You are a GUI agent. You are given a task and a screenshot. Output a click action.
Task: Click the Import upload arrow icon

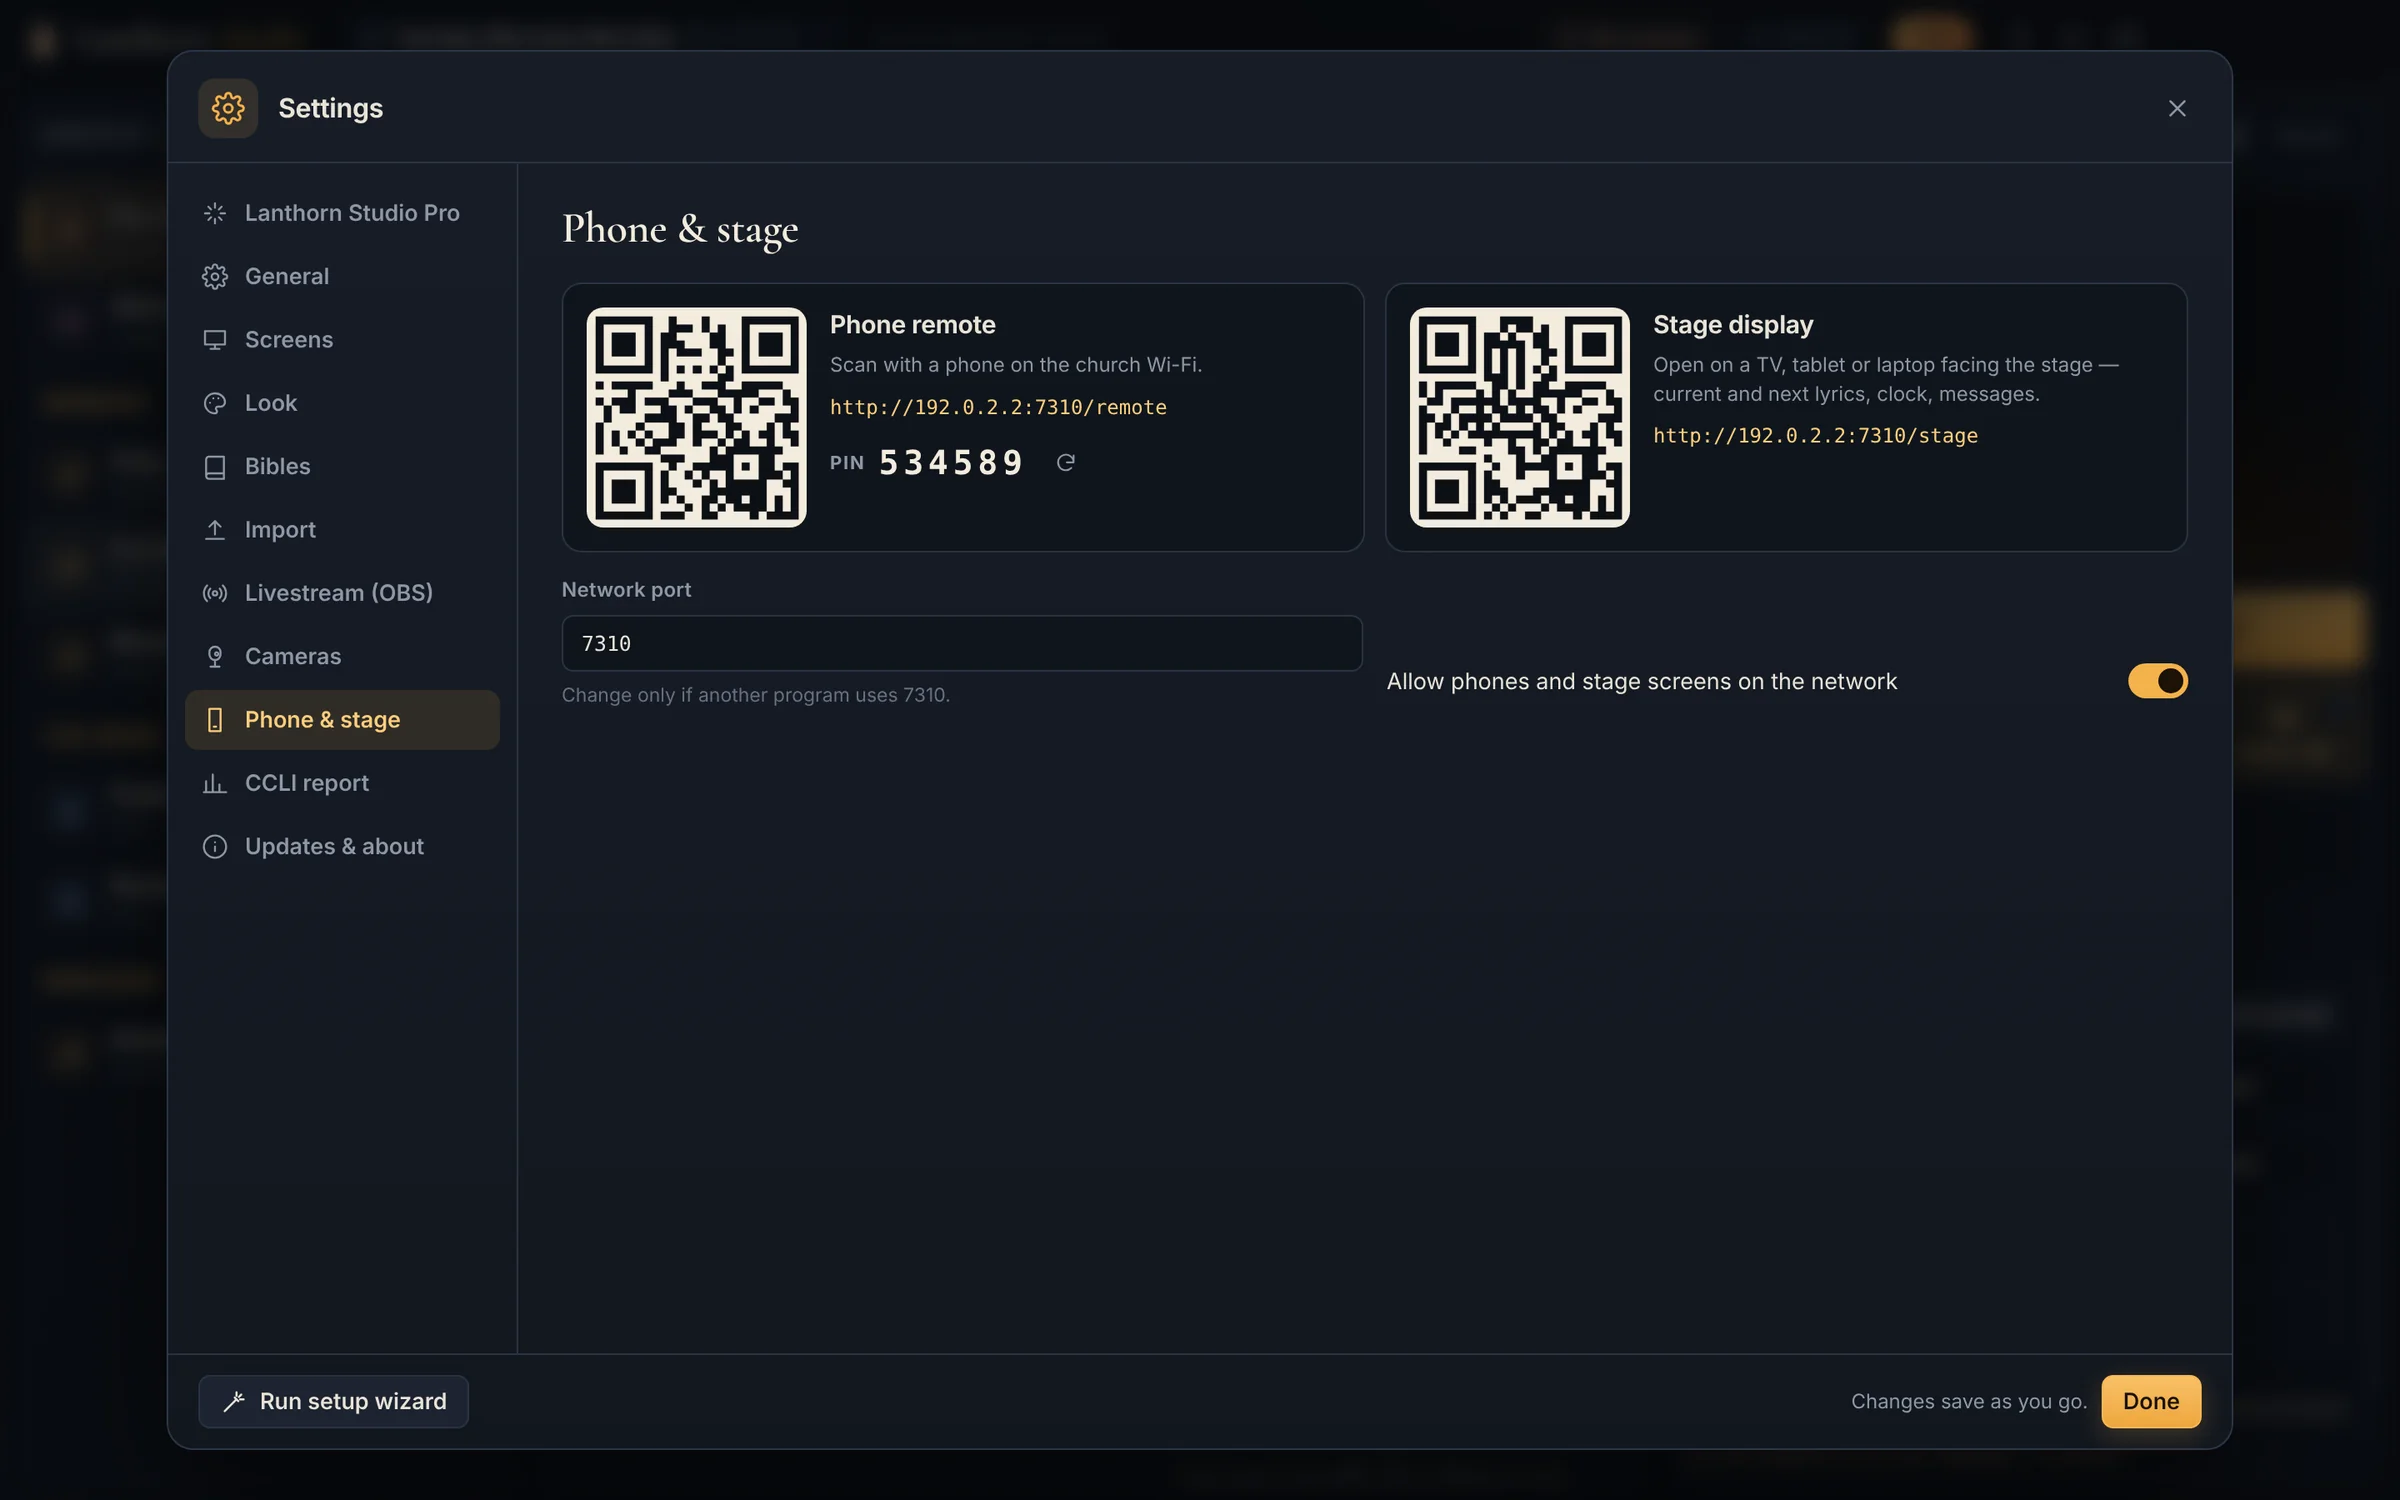(x=215, y=530)
